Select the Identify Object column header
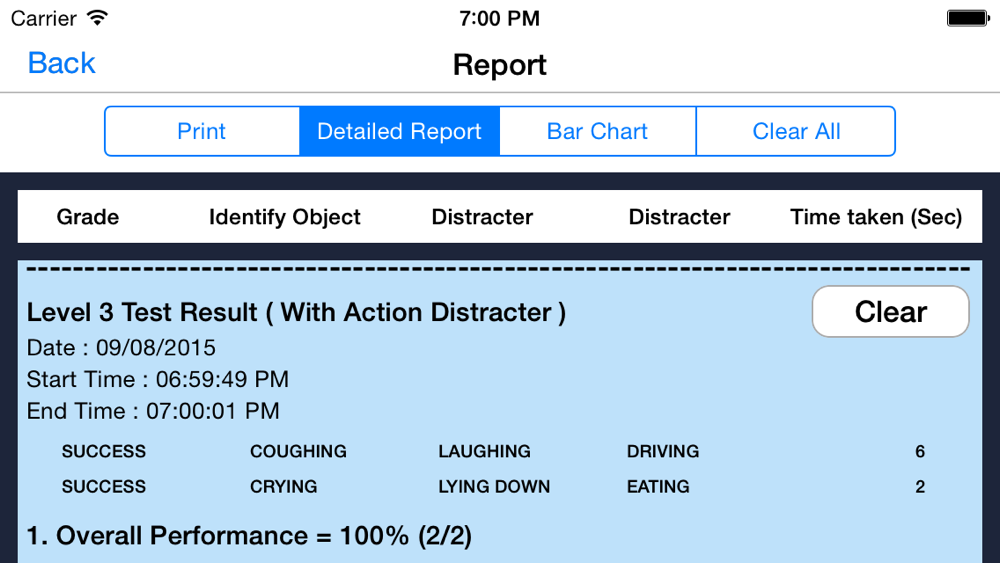The height and width of the screenshot is (563, 1000). point(284,217)
